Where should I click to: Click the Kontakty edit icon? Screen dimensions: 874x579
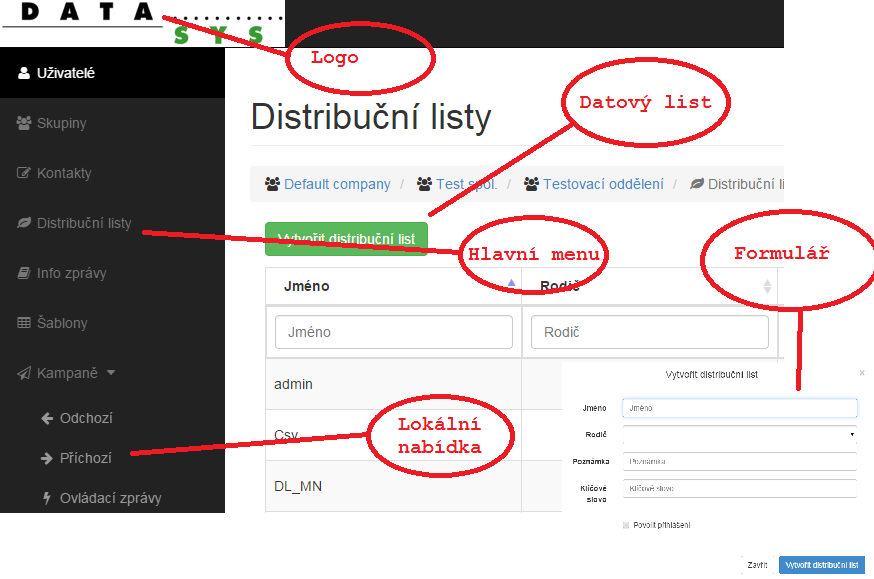24,173
